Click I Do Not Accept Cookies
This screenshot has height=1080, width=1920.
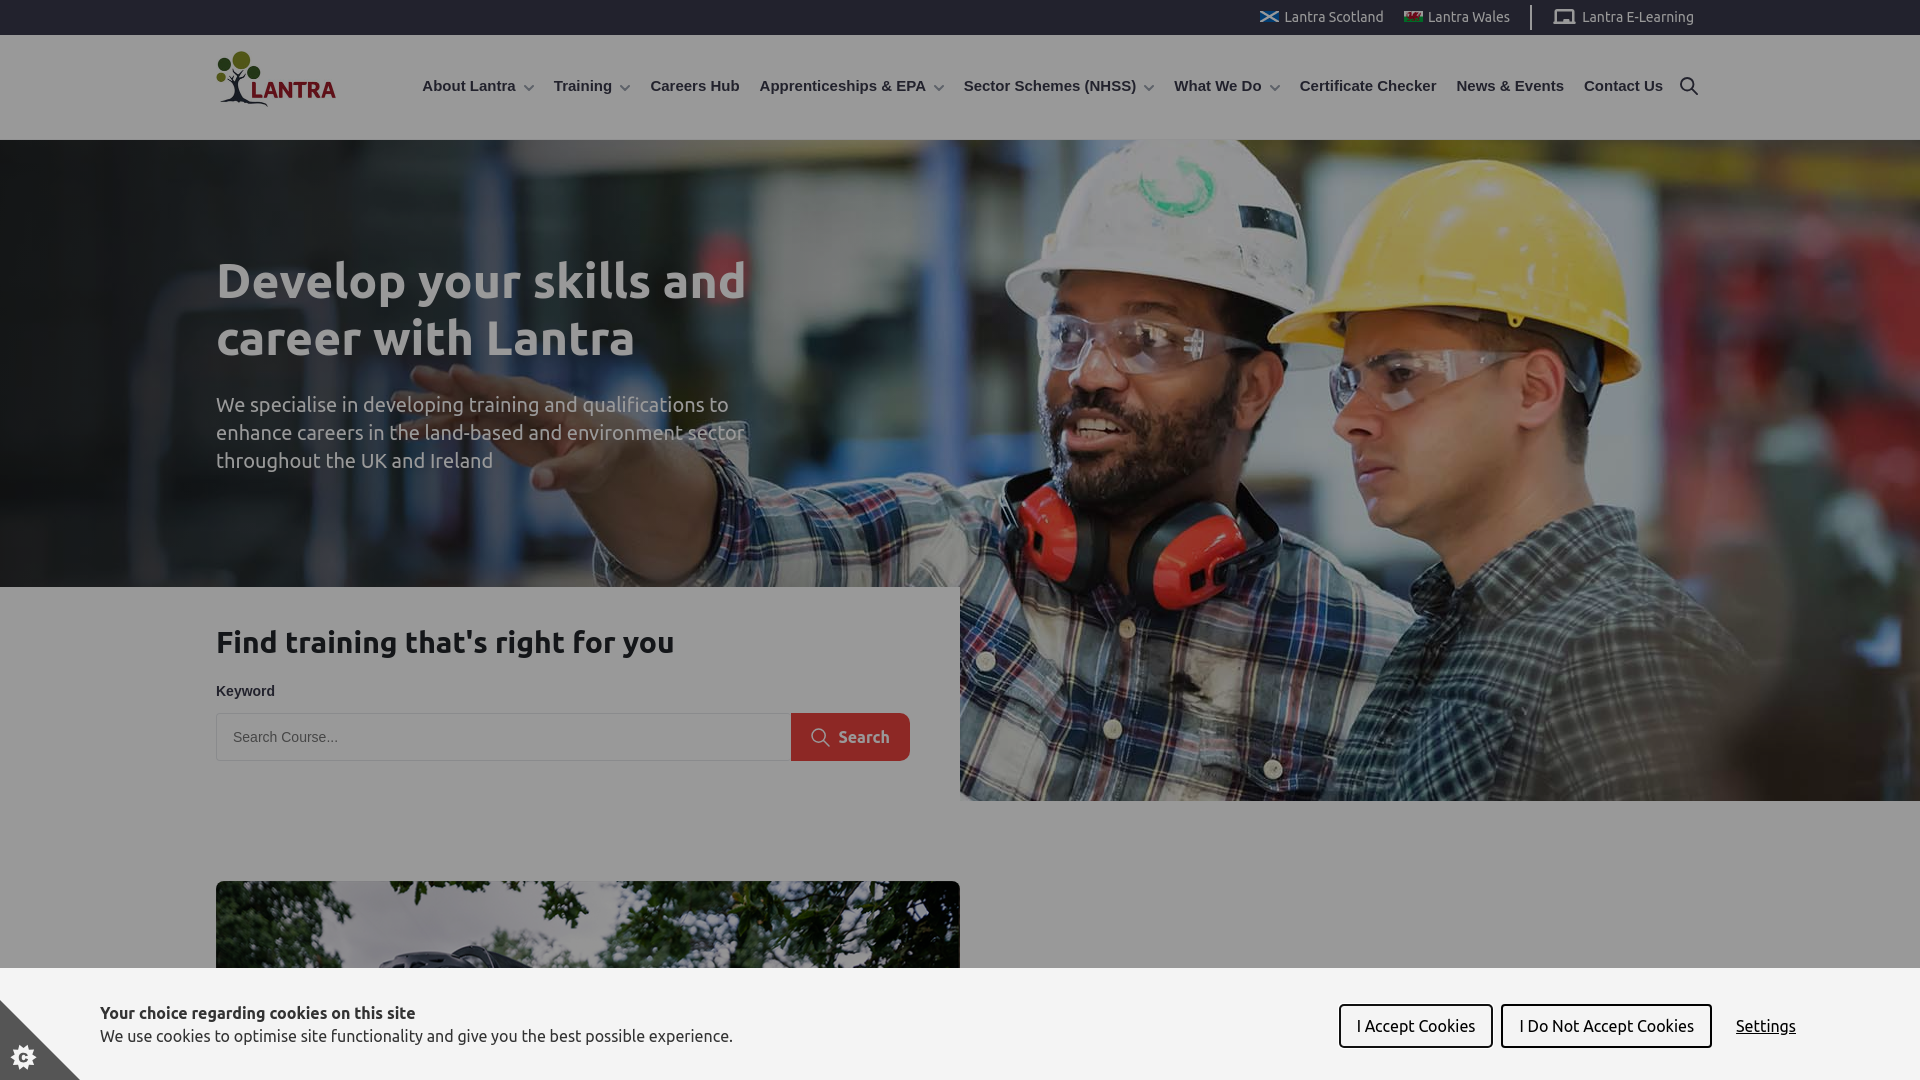[1606, 1026]
